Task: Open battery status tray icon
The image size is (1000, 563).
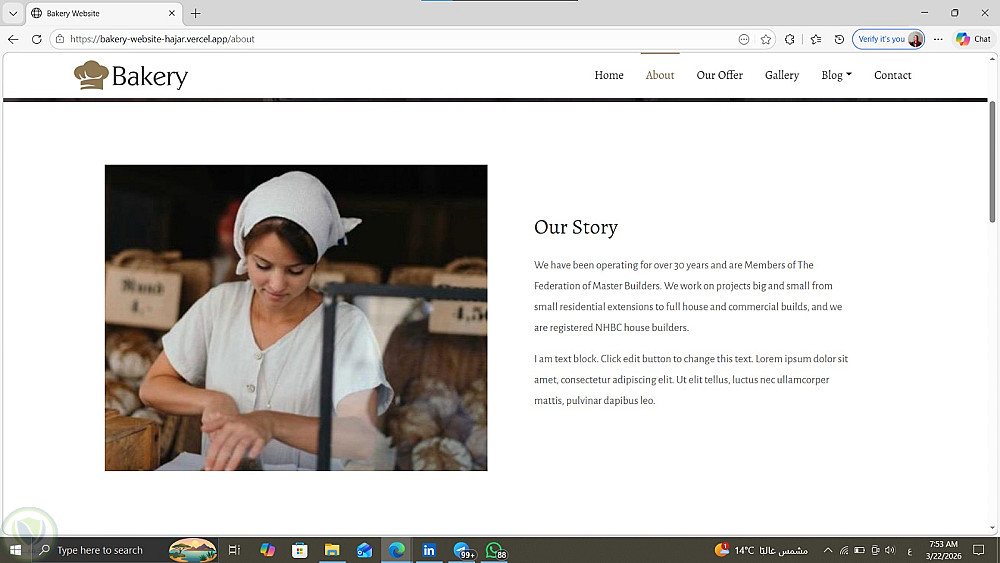Action: (860, 550)
